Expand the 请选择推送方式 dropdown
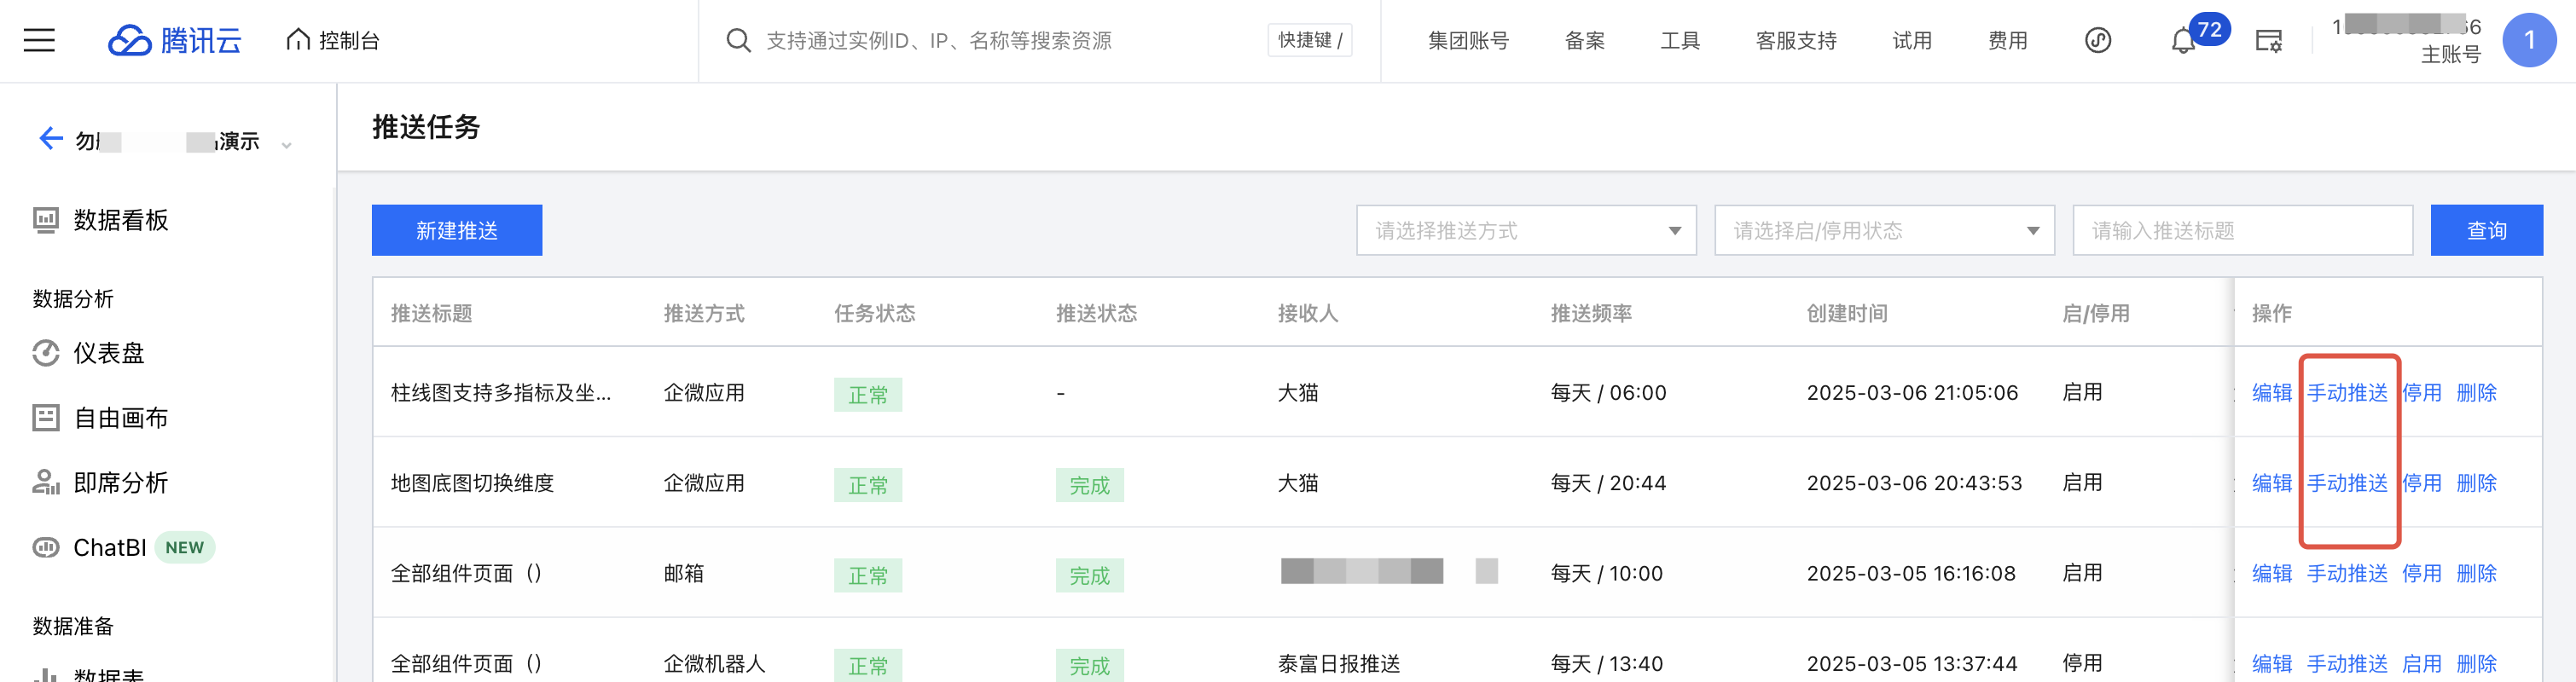This screenshot has width=2576, height=682. (x=1525, y=231)
